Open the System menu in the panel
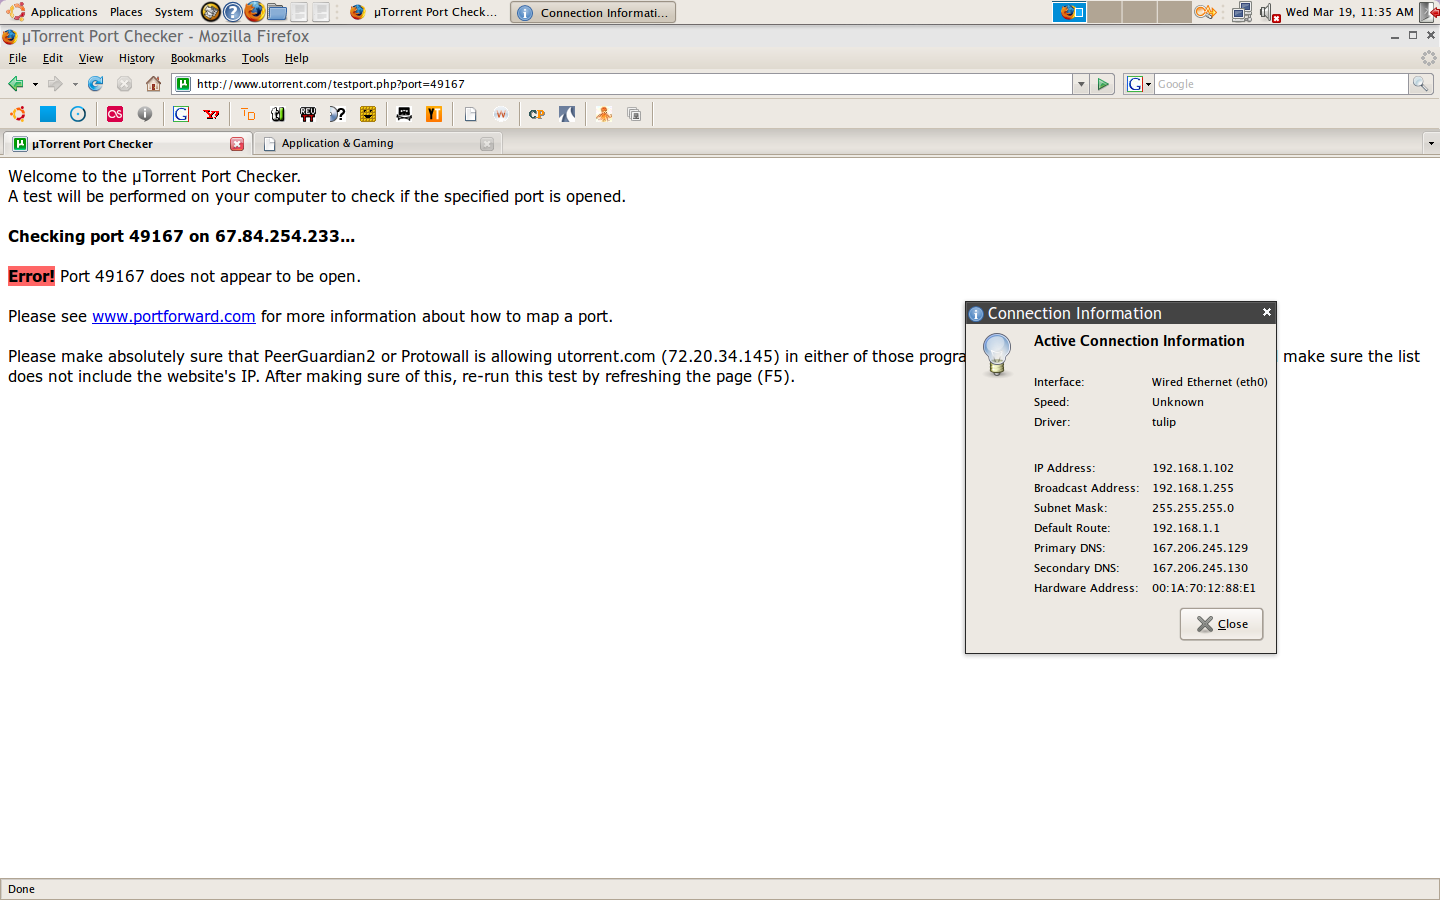The height and width of the screenshot is (900, 1440). pyautogui.click(x=174, y=12)
